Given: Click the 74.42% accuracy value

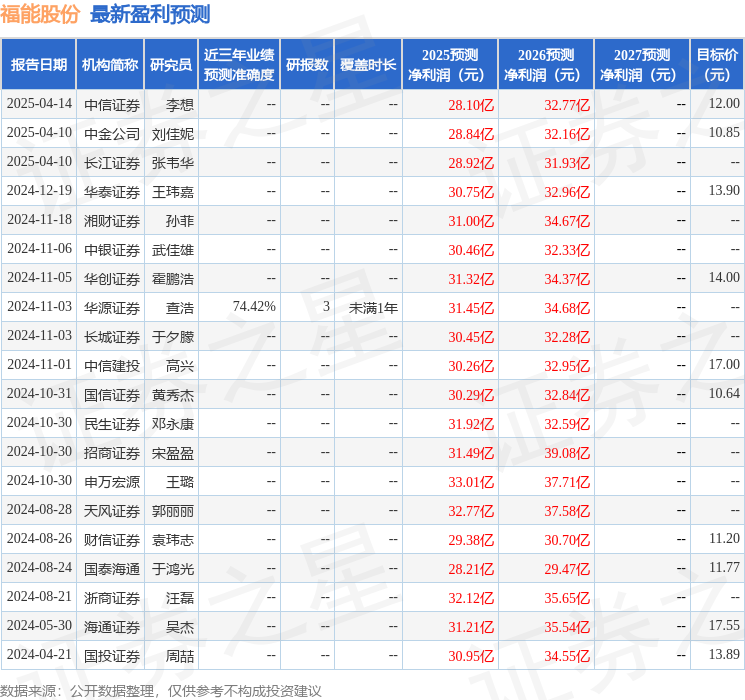Looking at the screenshot, I should coord(254,307).
